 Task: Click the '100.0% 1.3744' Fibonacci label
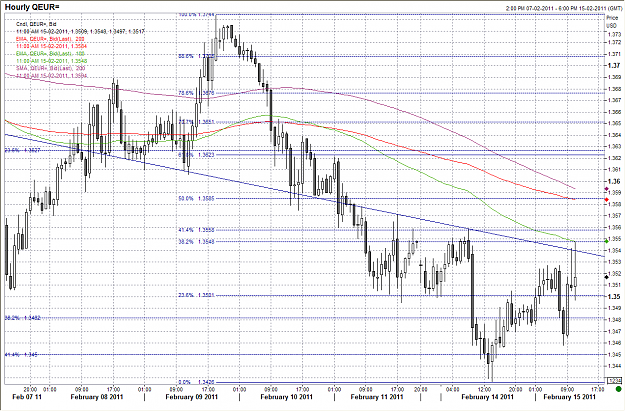(x=196, y=14)
